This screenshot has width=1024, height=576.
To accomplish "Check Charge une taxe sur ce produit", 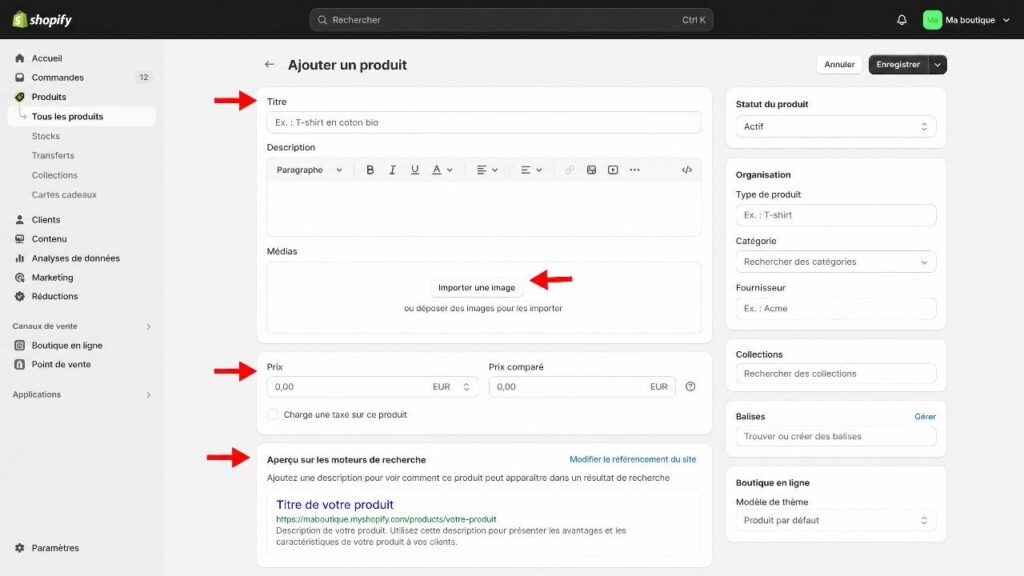I will (273, 415).
